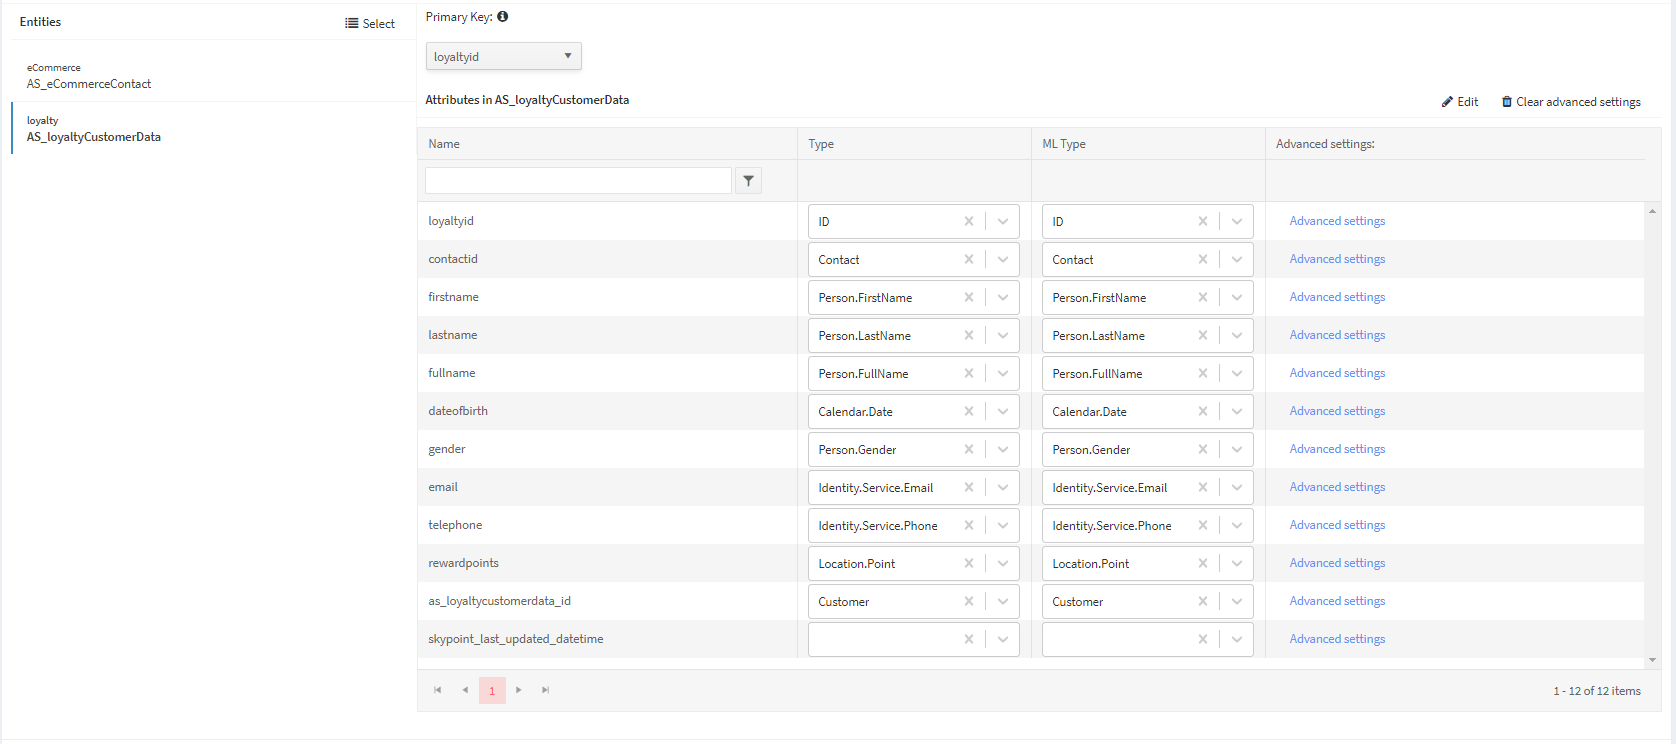The image size is (1676, 744).
Task: Go to the next page arrow
Action: pyautogui.click(x=518, y=690)
